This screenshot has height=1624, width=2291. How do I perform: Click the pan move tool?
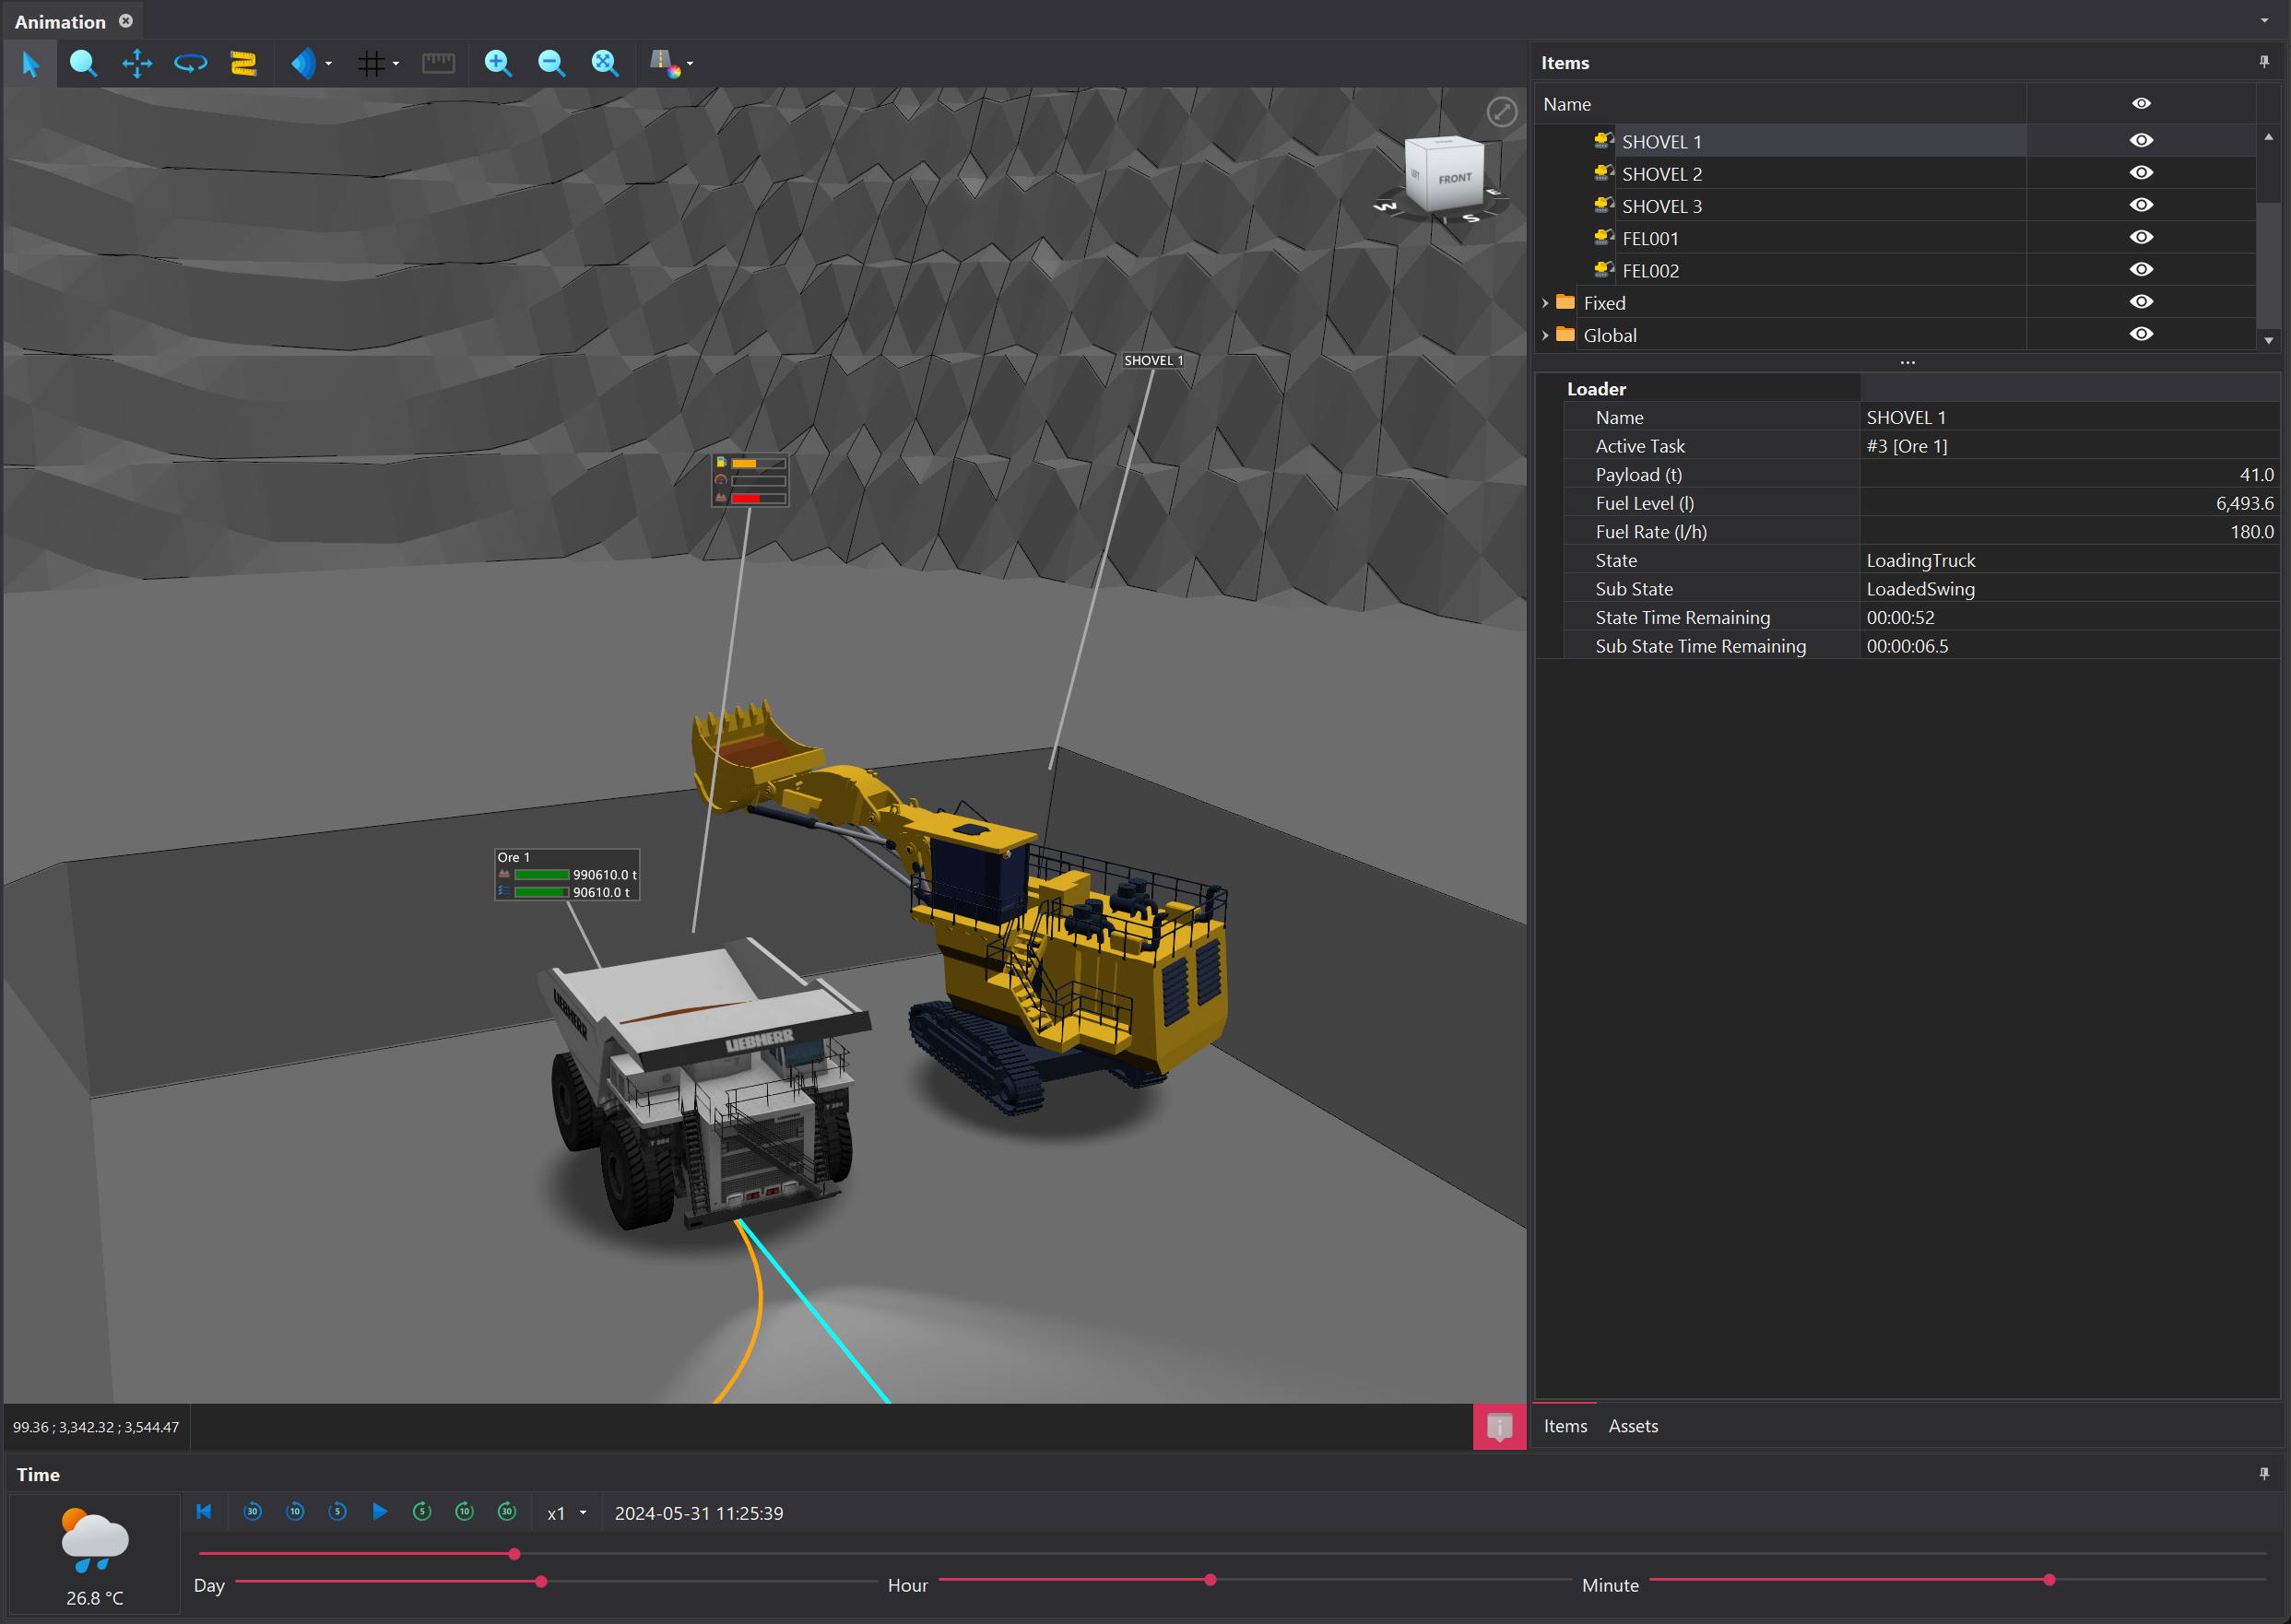click(x=137, y=63)
